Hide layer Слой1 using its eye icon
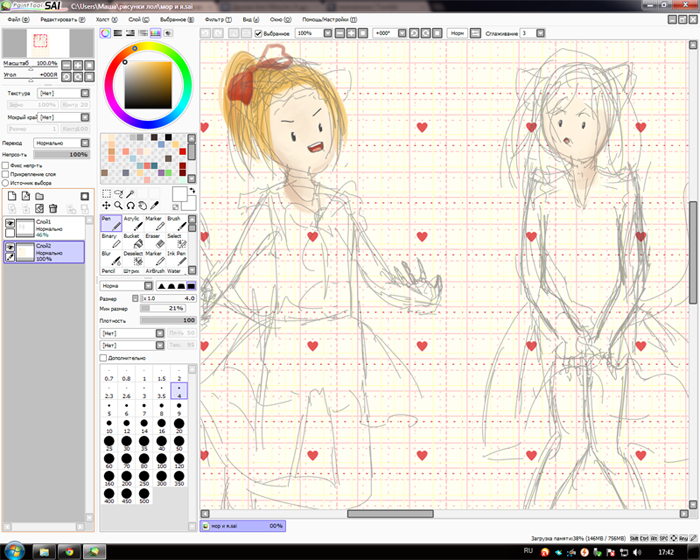 point(11,225)
